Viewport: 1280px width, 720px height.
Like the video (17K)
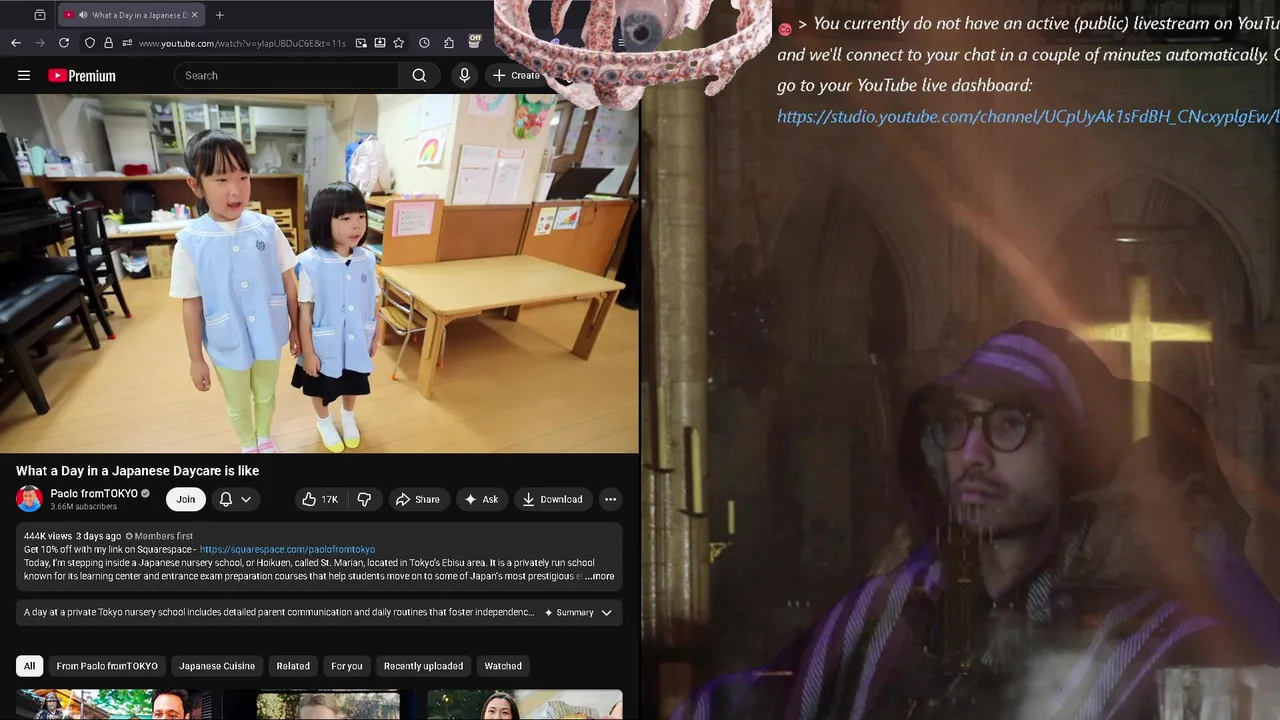[x=321, y=499]
